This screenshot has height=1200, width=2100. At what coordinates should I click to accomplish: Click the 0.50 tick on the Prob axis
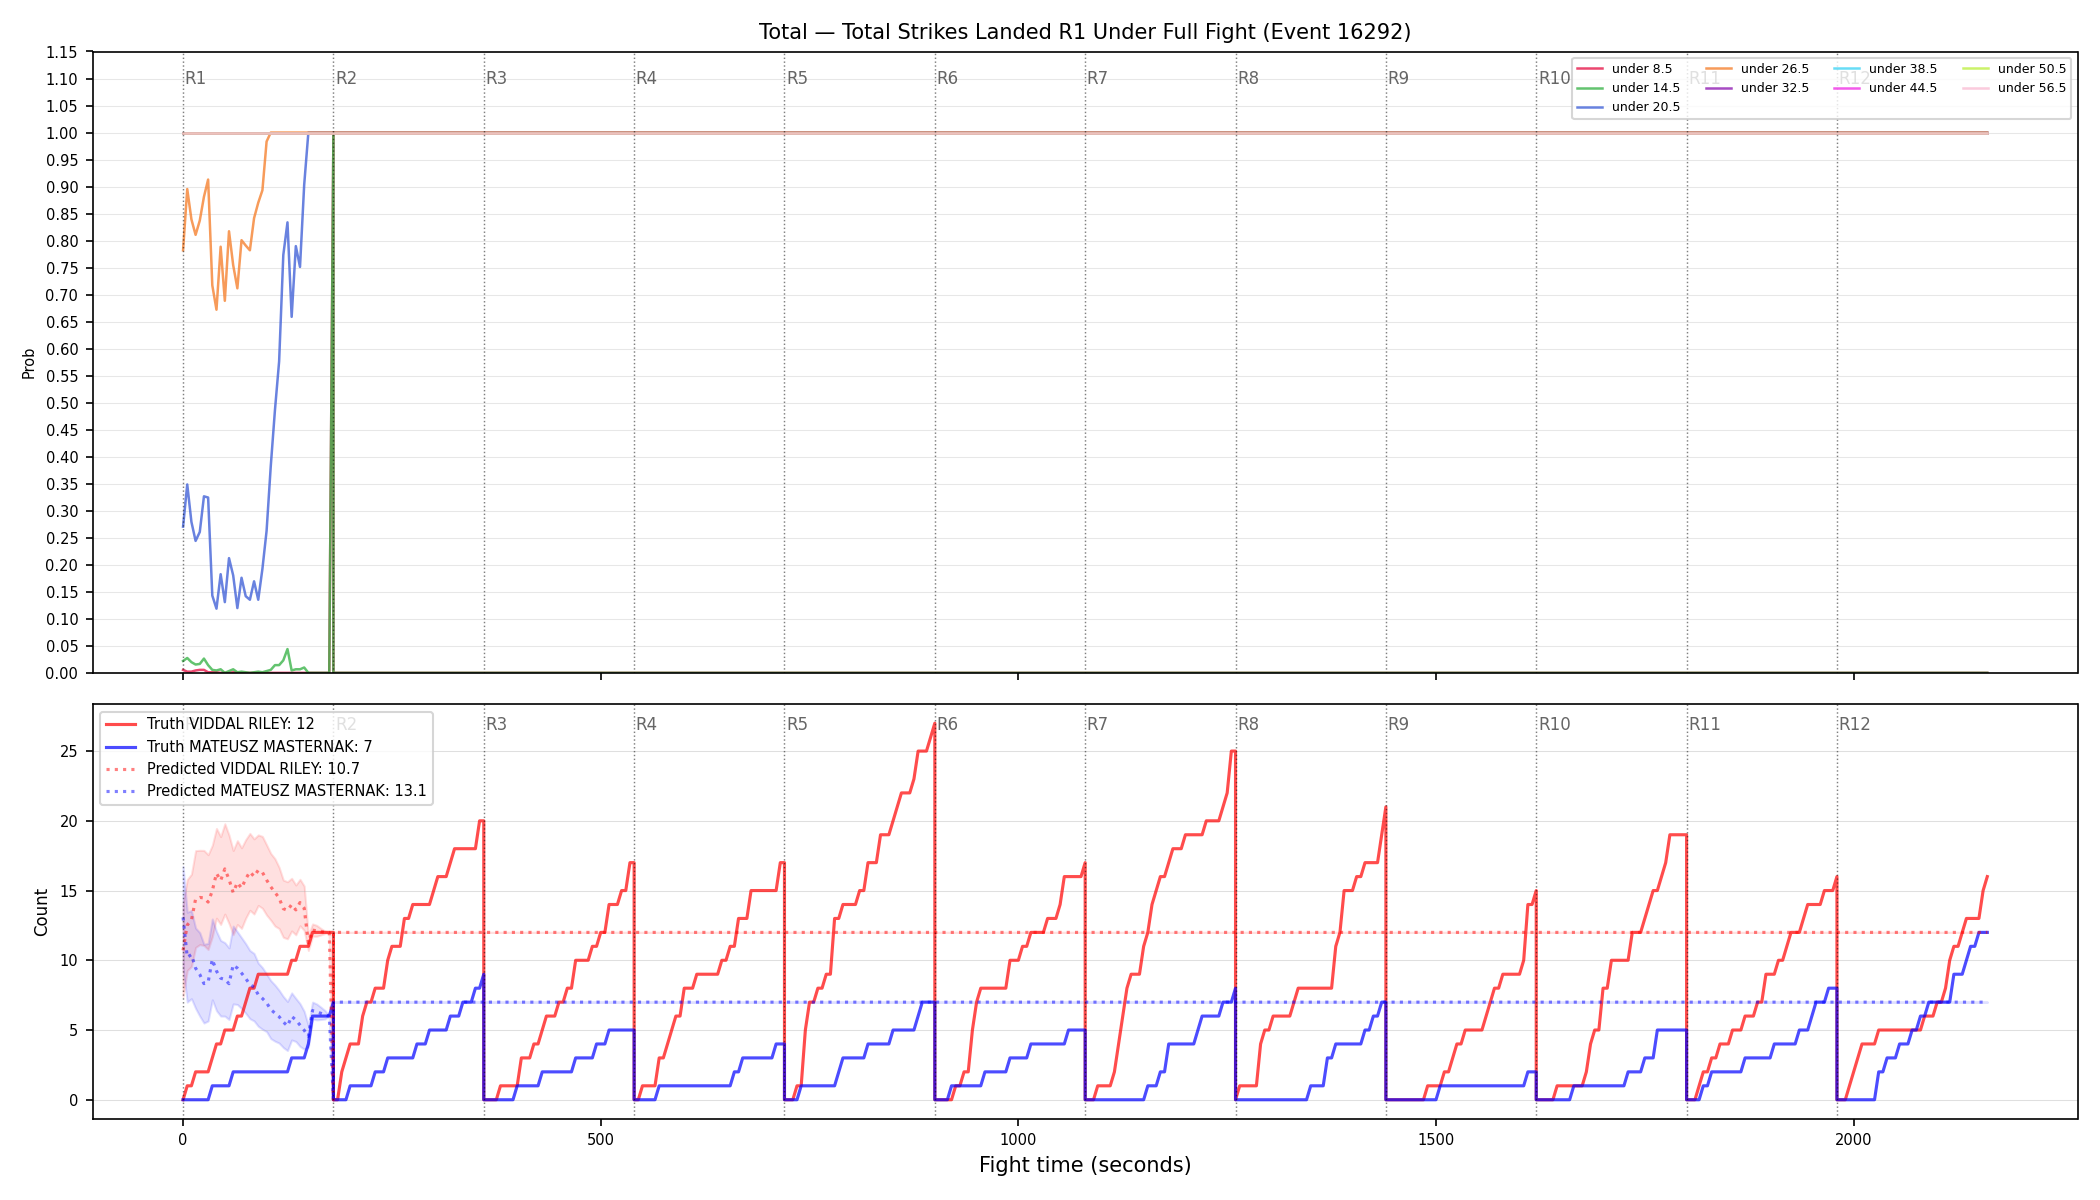[x=62, y=403]
